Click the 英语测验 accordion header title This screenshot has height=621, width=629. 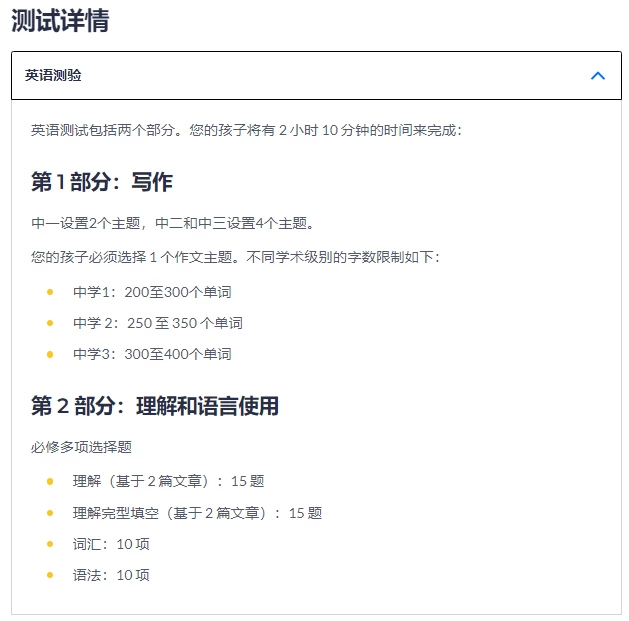(x=53, y=75)
